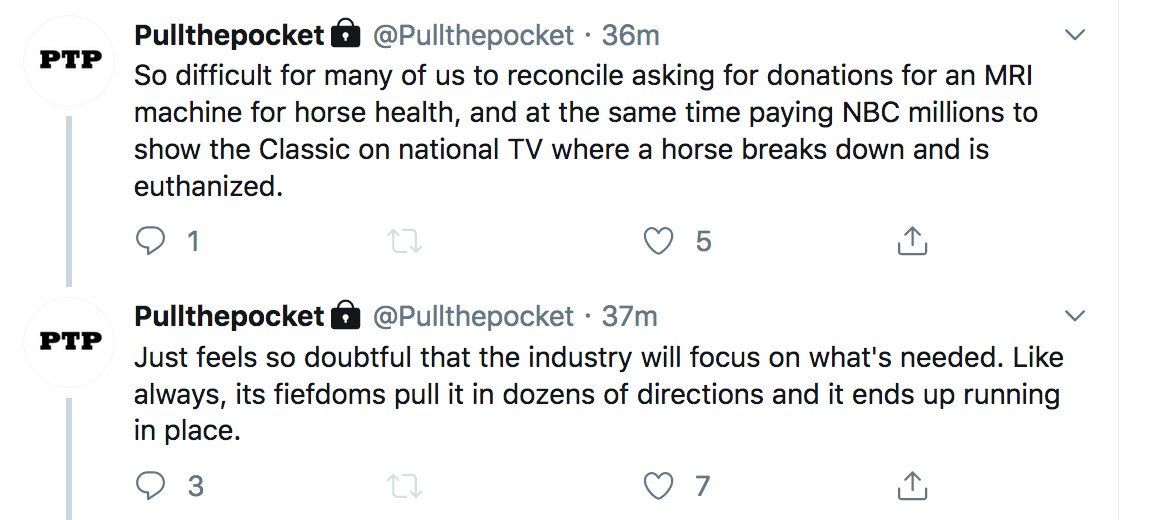Like the tweet about NBC millions
The width and height of the screenshot is (1166, 520).
click(659, 241)
